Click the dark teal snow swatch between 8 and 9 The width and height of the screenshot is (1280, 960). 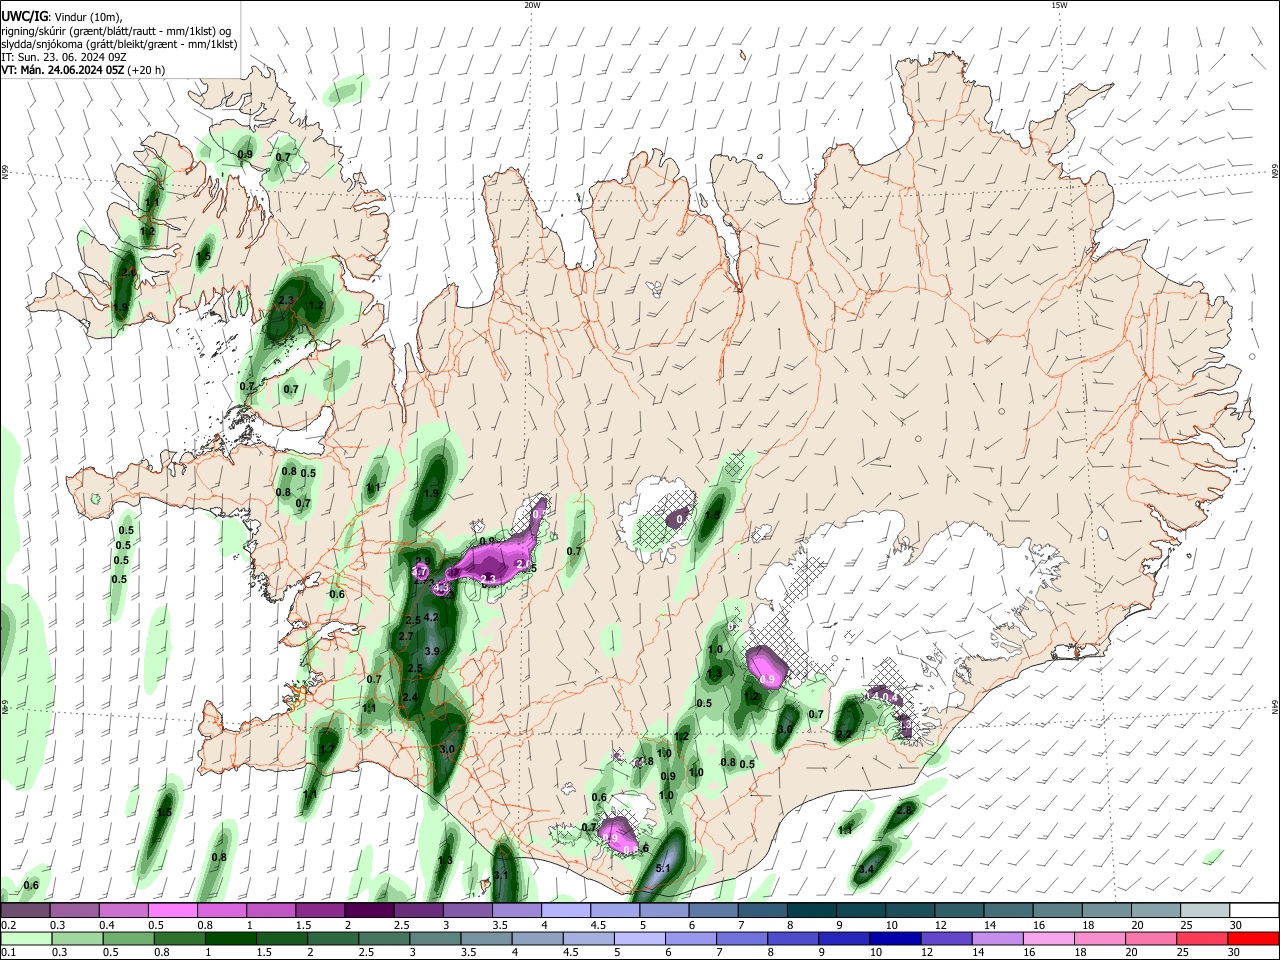point(812,910)
